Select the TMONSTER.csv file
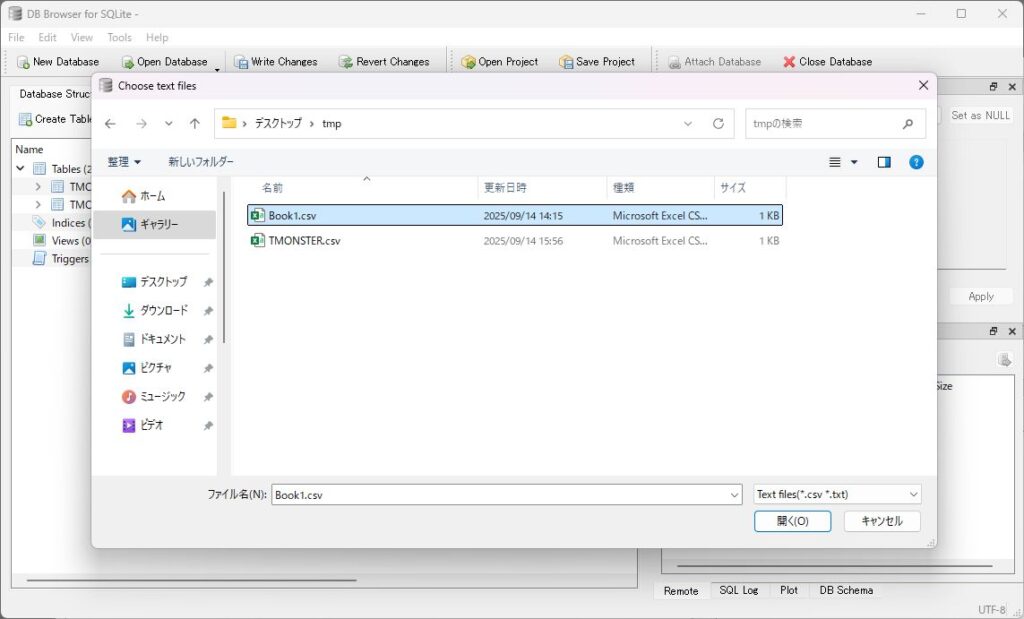Image resolution: width=1024 pixels, height=619 pixels. tap(304, 241)
